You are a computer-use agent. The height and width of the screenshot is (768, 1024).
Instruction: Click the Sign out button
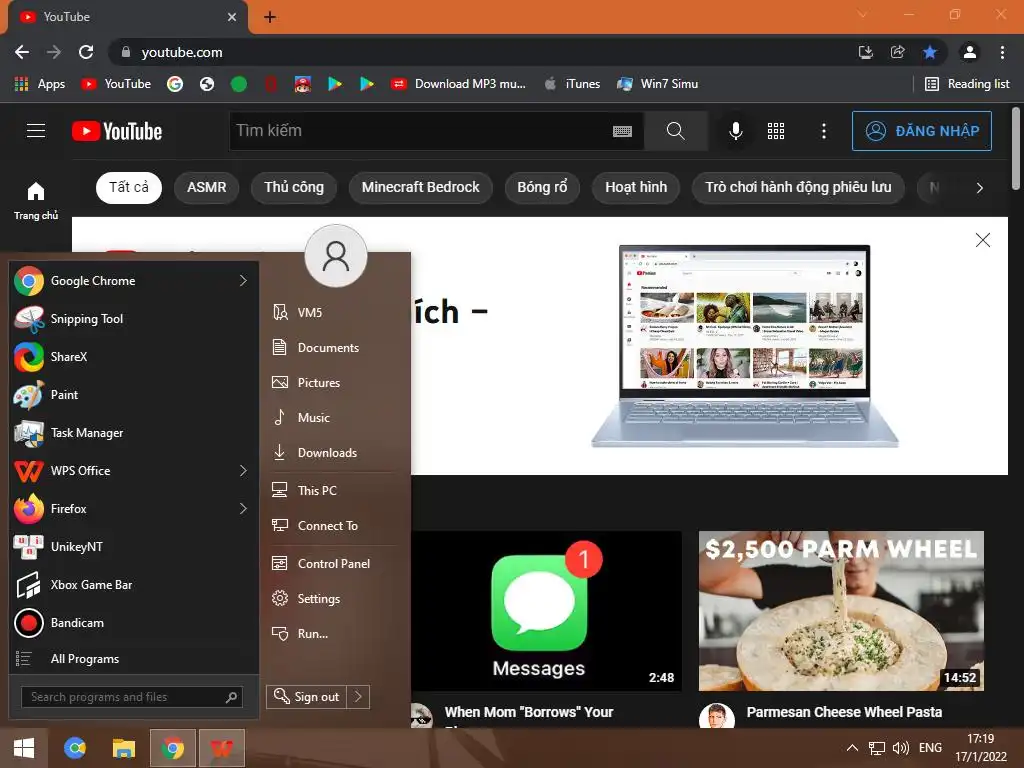coord(307,697)
